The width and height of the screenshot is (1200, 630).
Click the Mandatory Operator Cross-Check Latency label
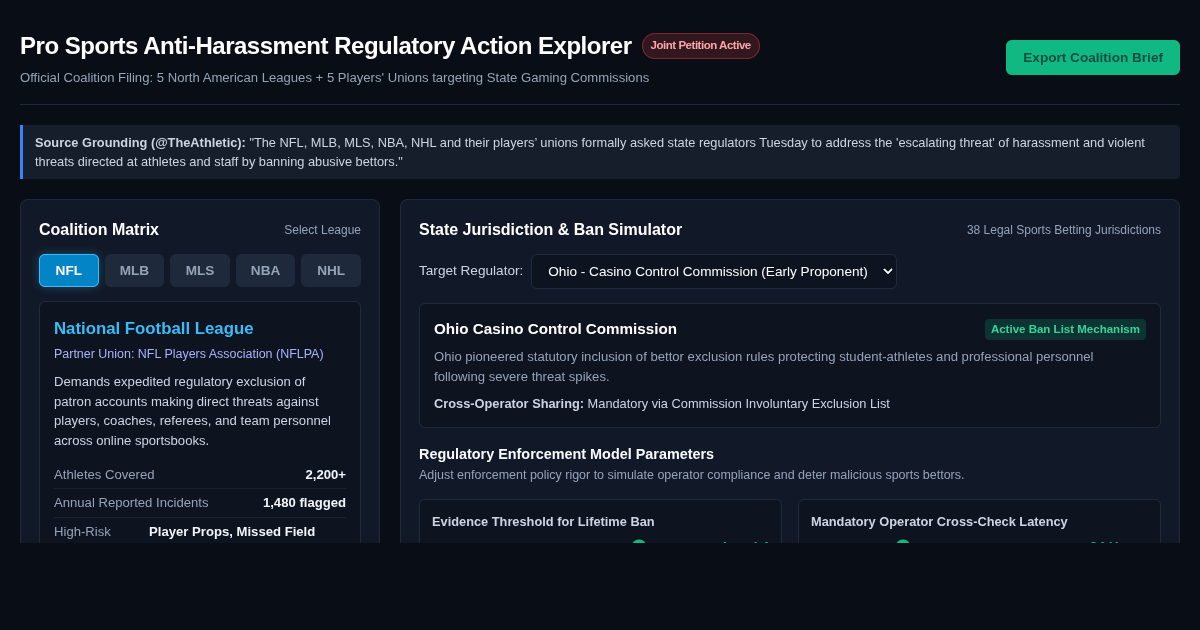pyautogui.click(x=939, y=521)
